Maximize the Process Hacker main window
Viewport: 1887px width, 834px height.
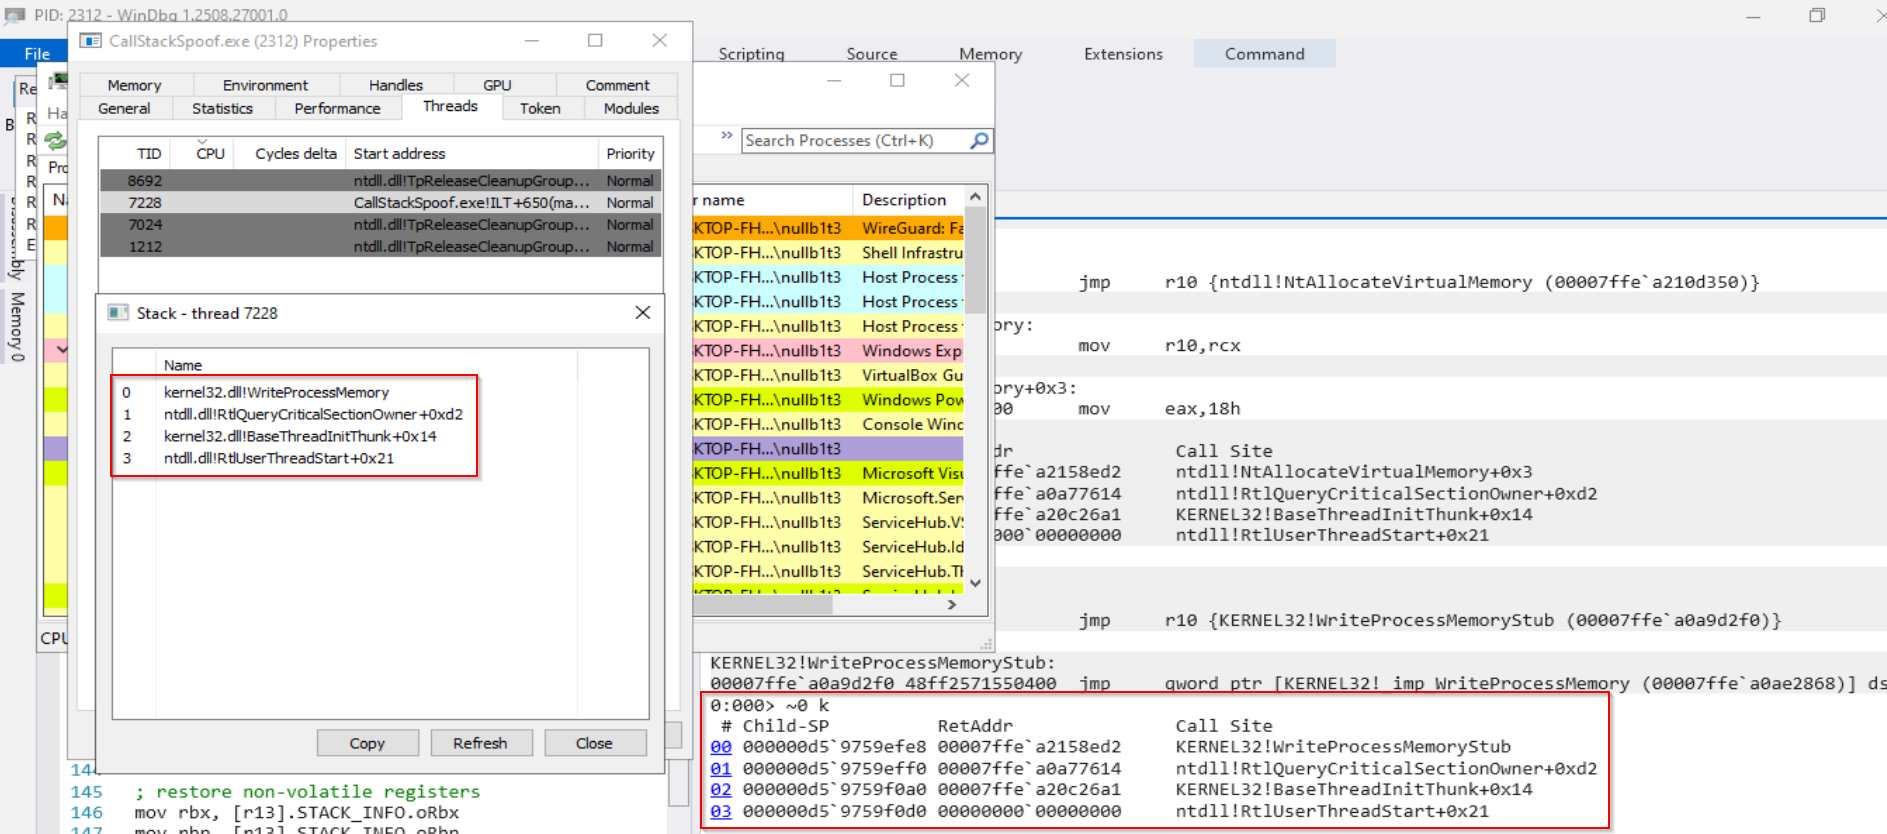[897, 80]
